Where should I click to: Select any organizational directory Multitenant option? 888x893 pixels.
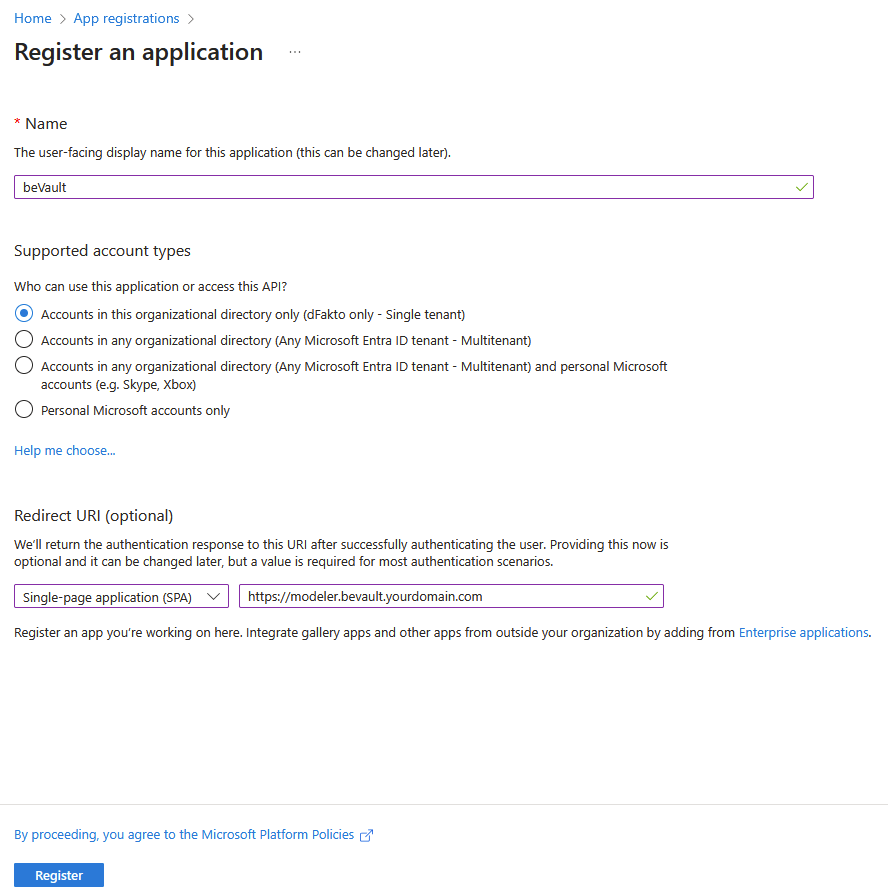(25, 340)
